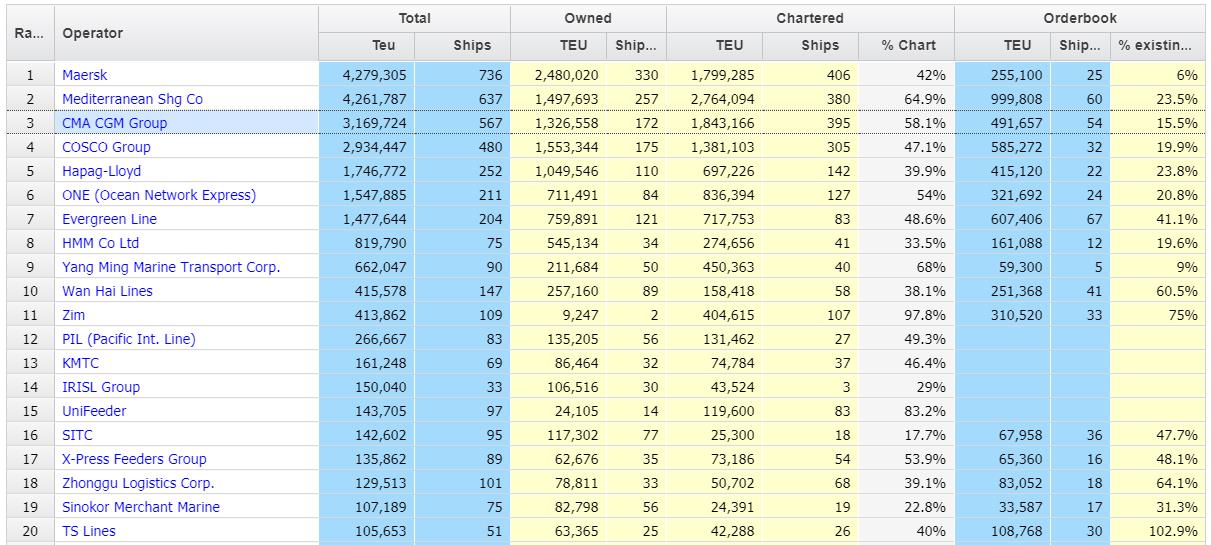The width and height of the screenshot is (1211, 545).
Task: Select Yang Ming chartered TEU 450,363
Action: pyautogui.click(x=715, y=267)
